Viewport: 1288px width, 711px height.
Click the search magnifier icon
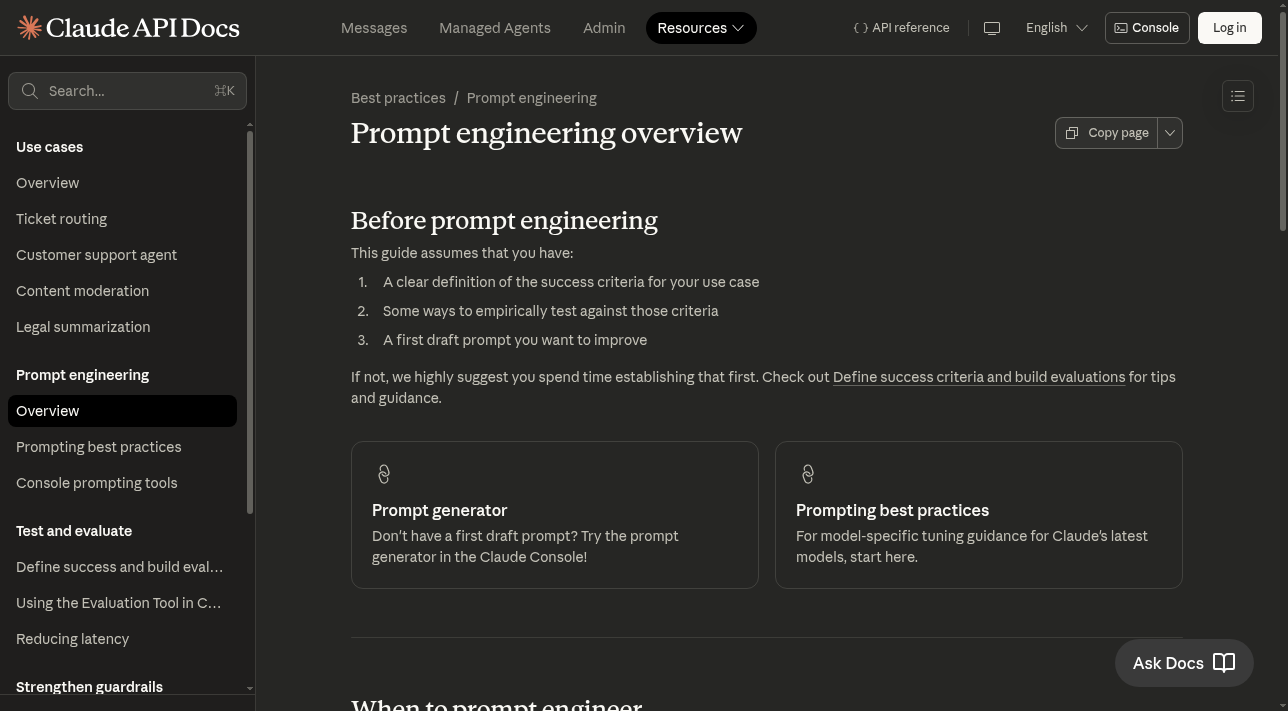[30, 91]
